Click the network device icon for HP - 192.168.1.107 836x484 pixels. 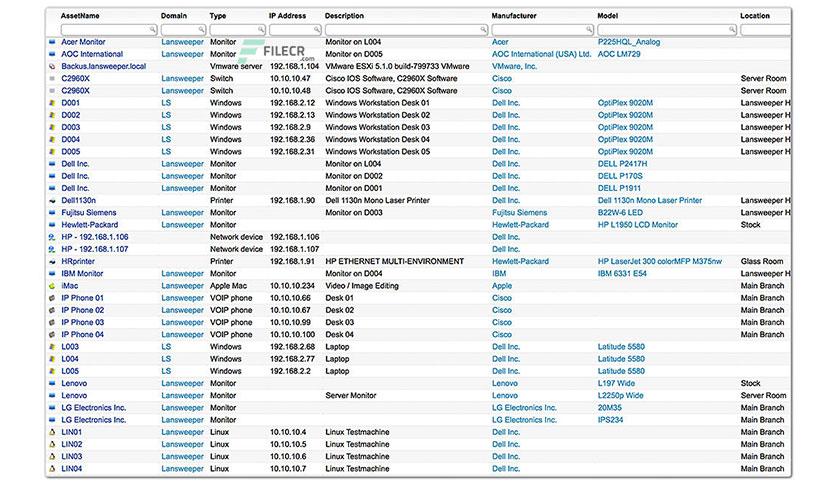(52, 249)
